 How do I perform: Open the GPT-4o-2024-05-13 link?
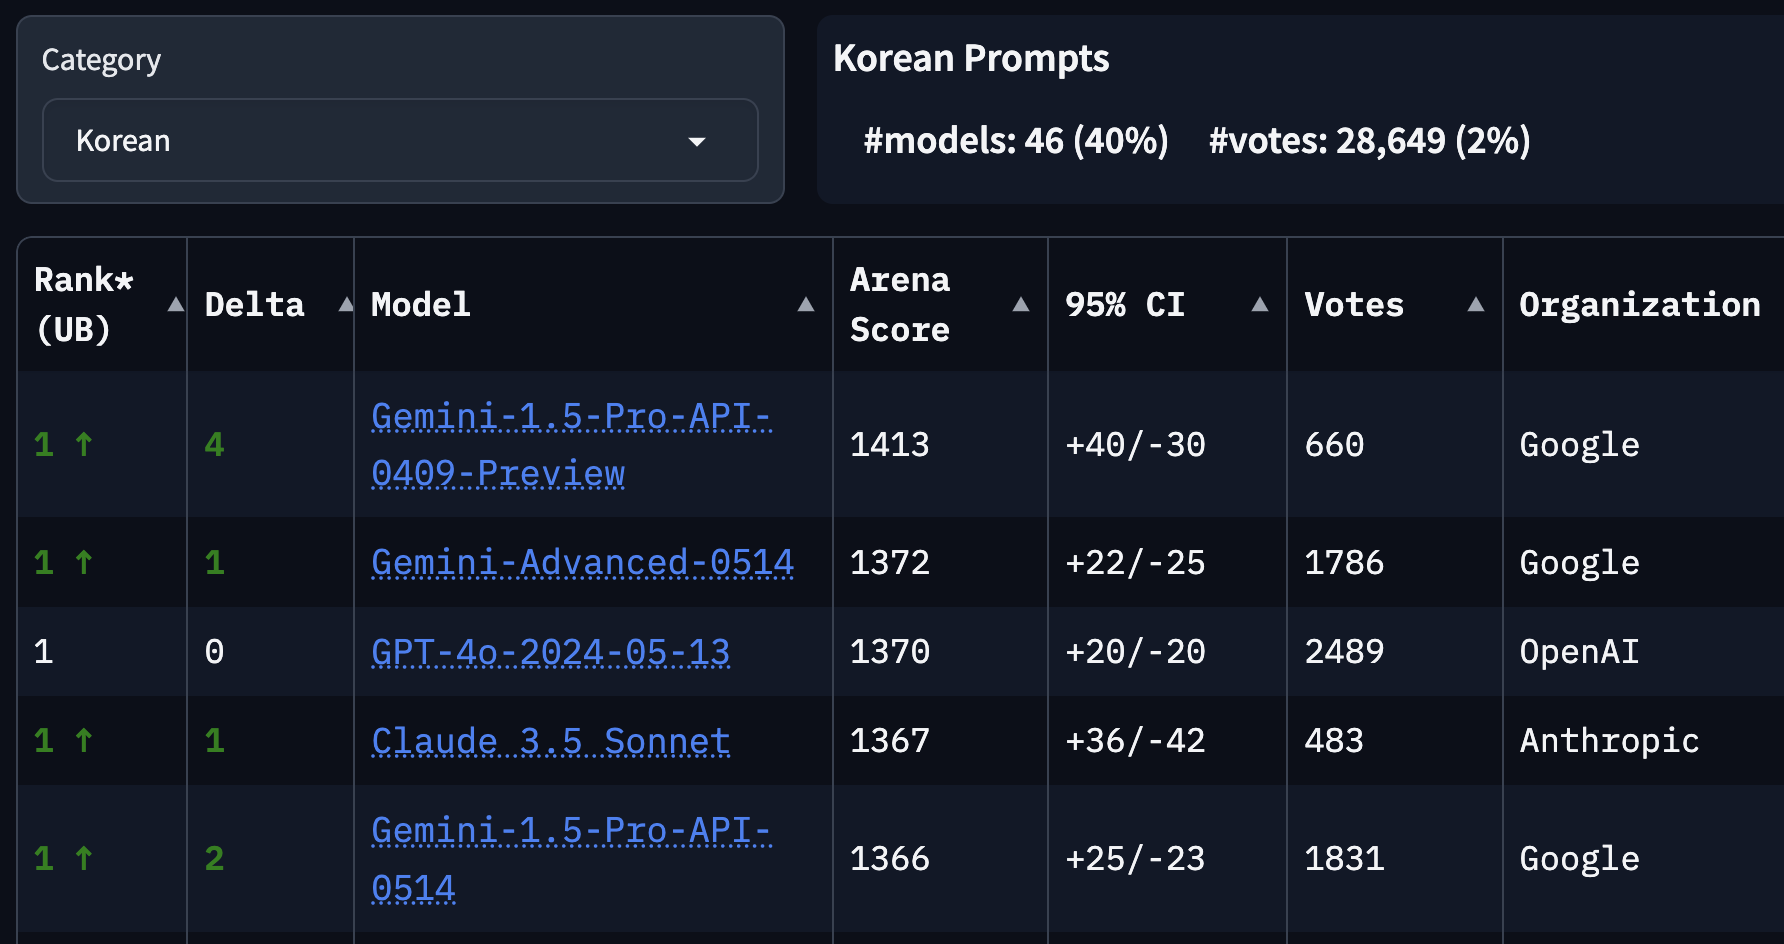(550, 652)
